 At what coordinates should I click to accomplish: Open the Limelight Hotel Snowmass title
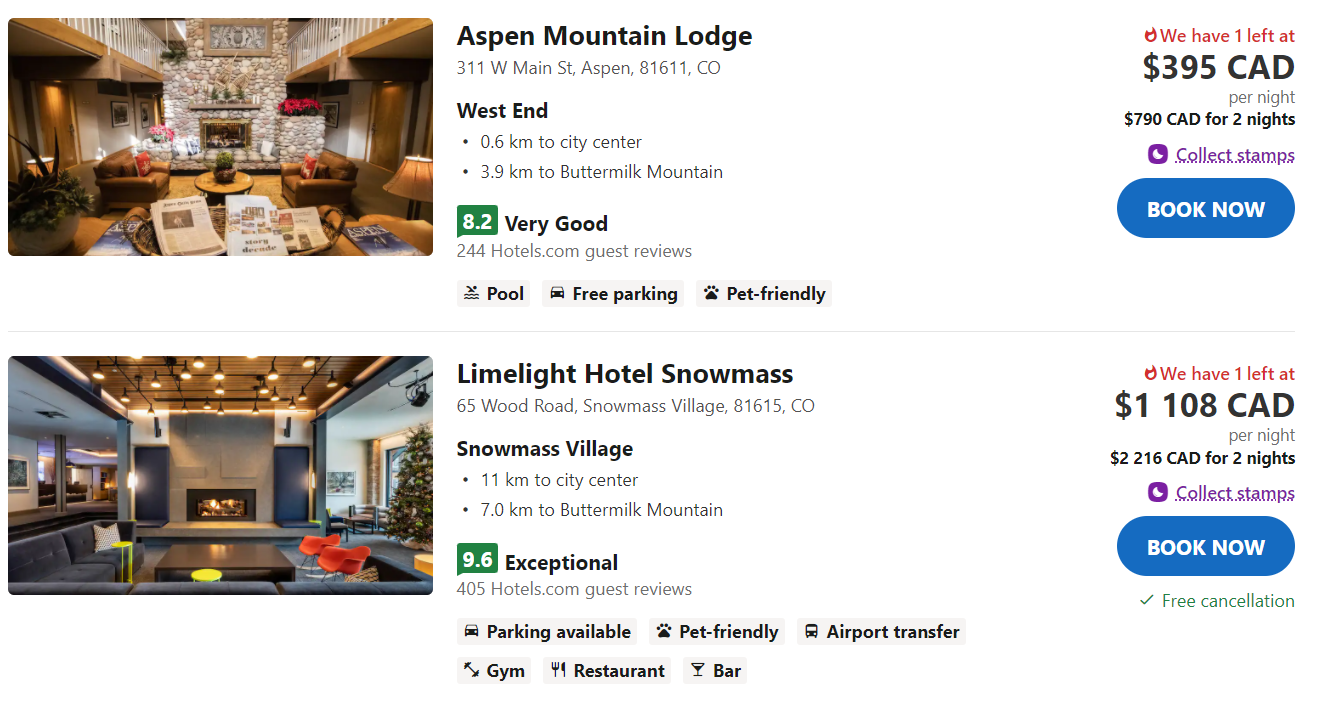pyautogui.click(x=624, y=375)
